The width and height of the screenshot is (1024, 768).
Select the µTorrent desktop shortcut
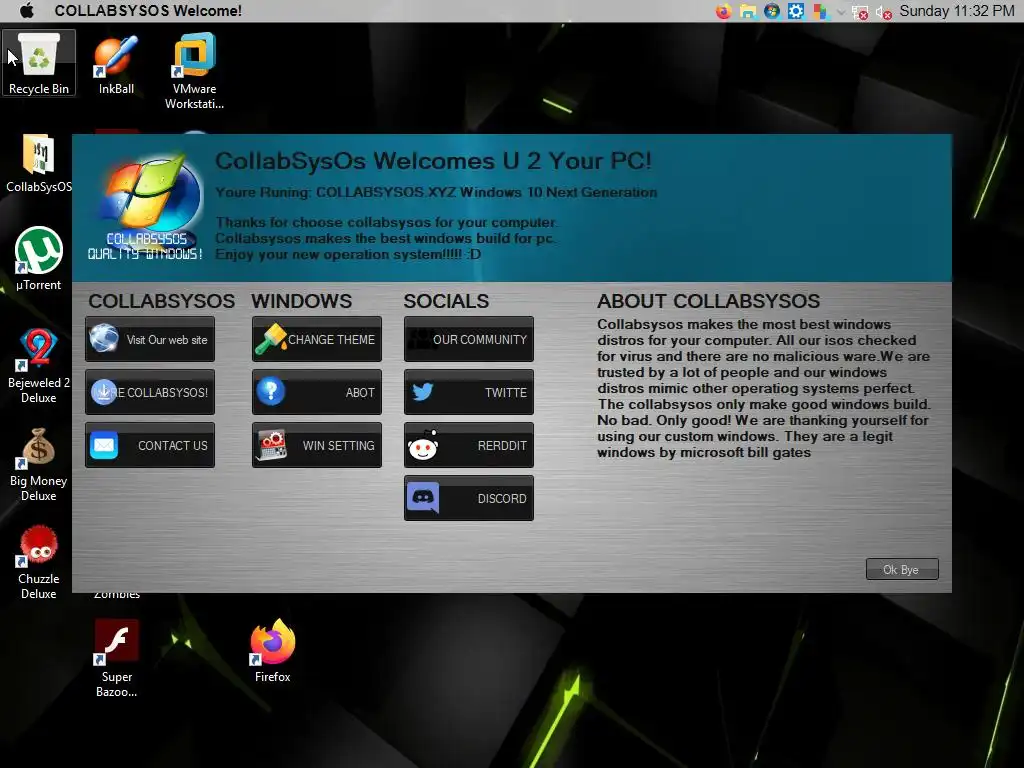pyautogui.click(x=39, y=259)
